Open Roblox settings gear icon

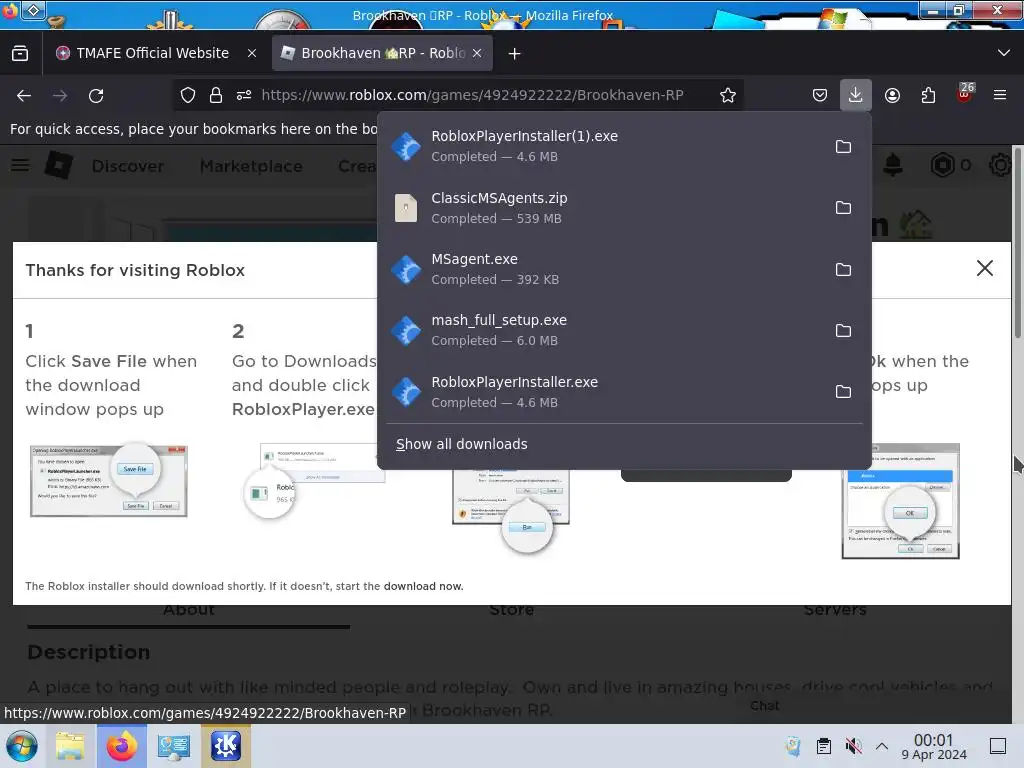[1000, 165]
